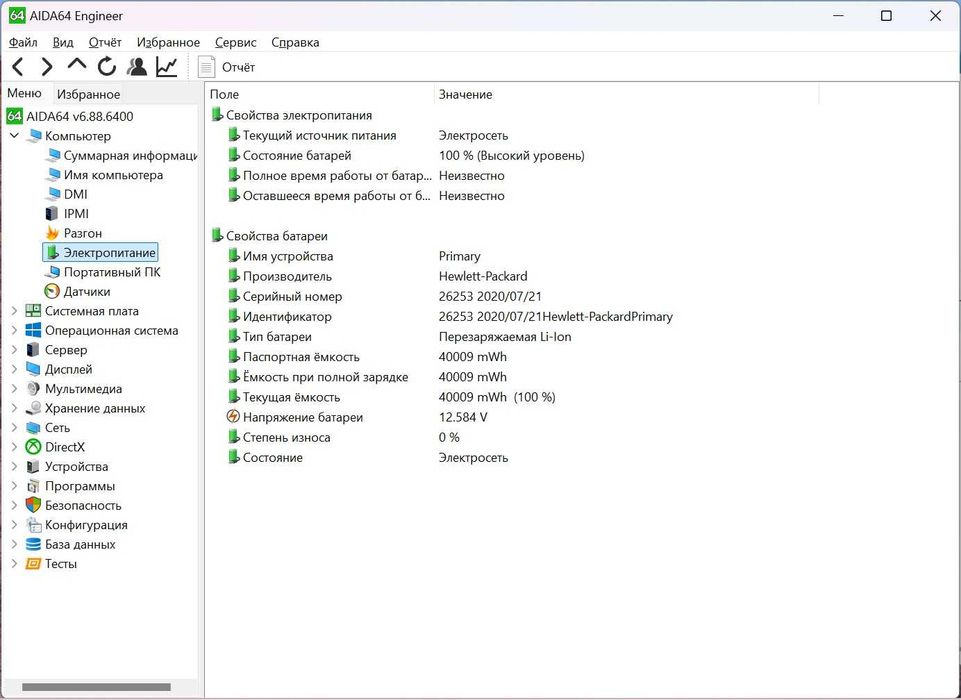
Task: Click the Безопасность shield icon
Action: pyautogui.click(x=33, y=505)
